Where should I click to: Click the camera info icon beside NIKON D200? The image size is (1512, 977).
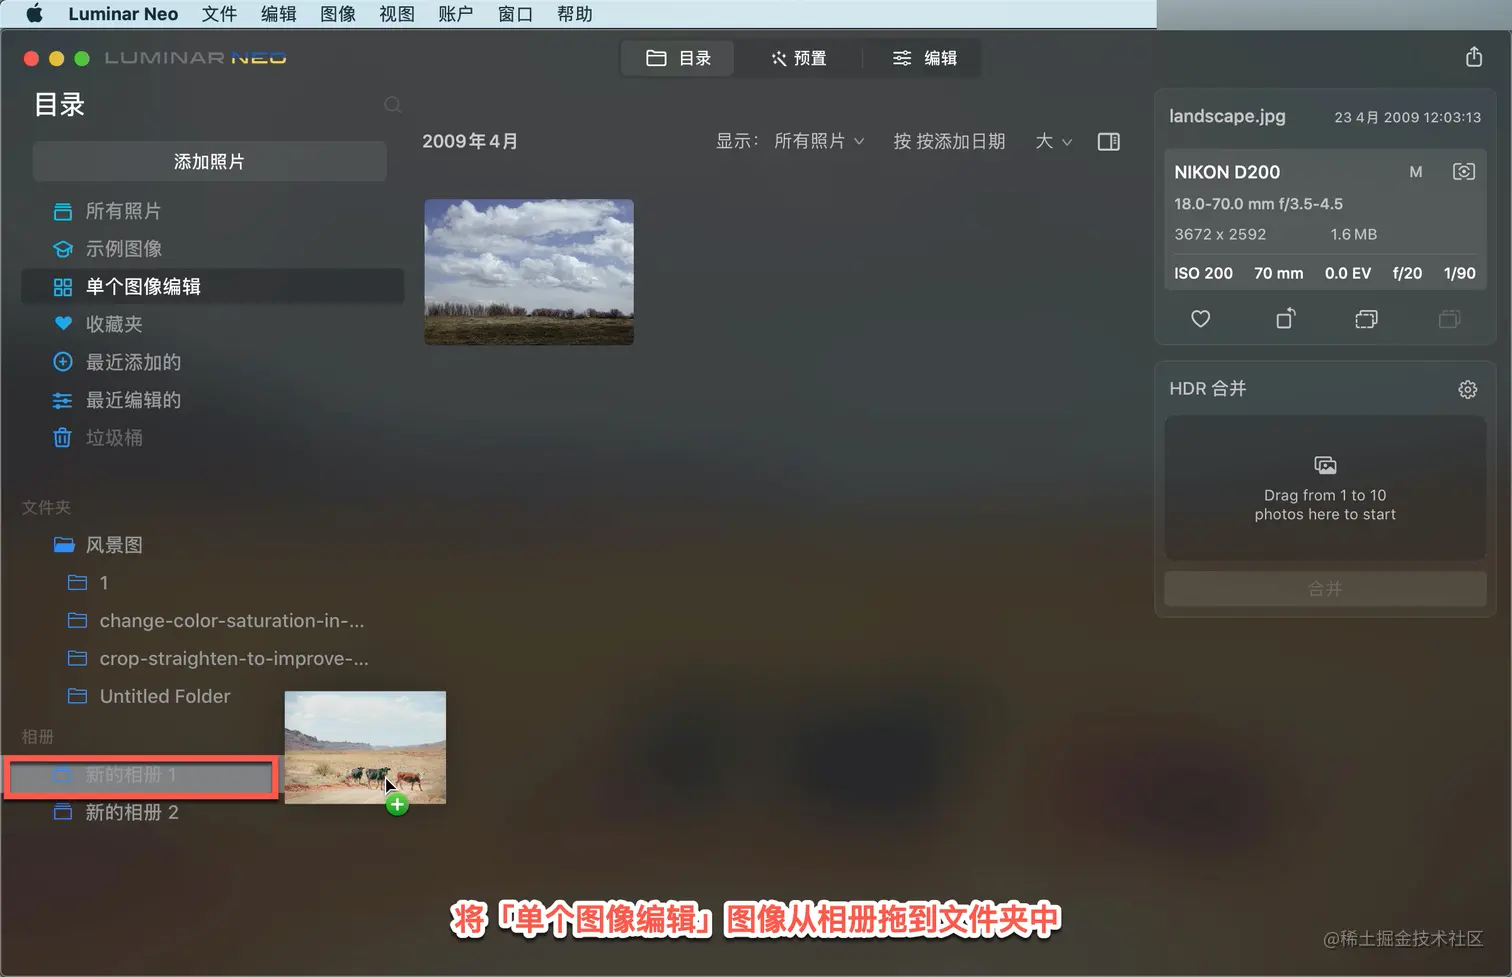pyautogui.click(x=1463, y=172)
